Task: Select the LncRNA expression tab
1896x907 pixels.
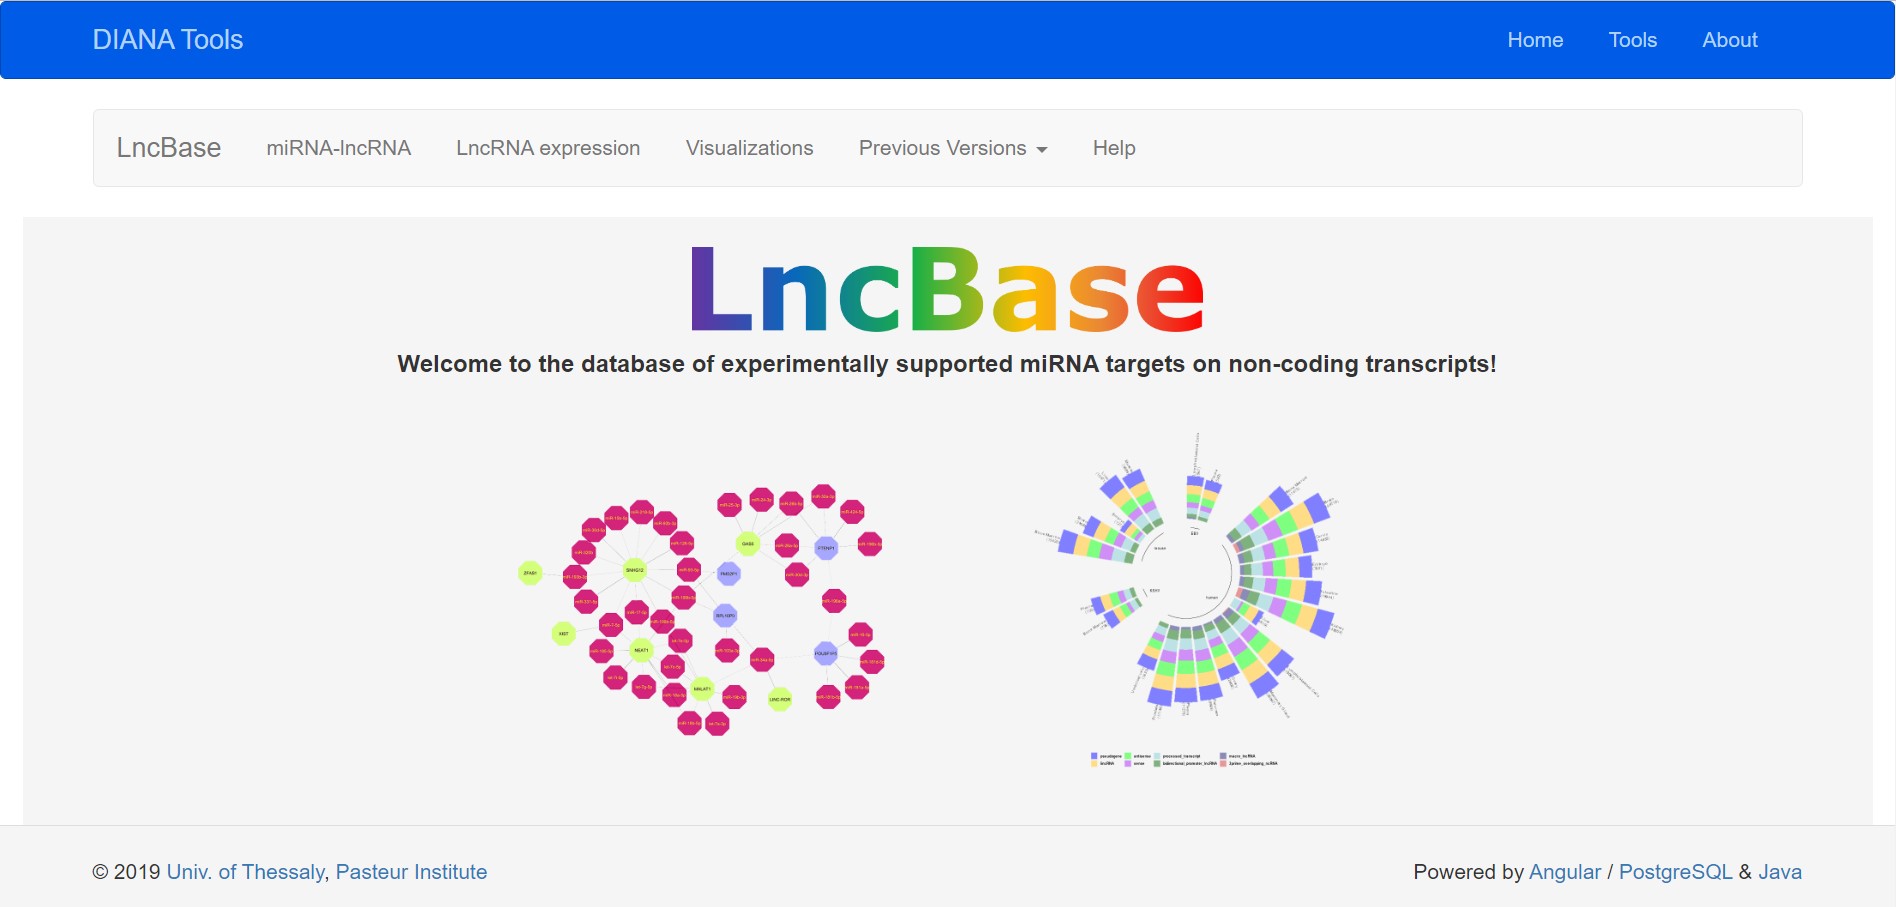Action: tap(548, 148)
